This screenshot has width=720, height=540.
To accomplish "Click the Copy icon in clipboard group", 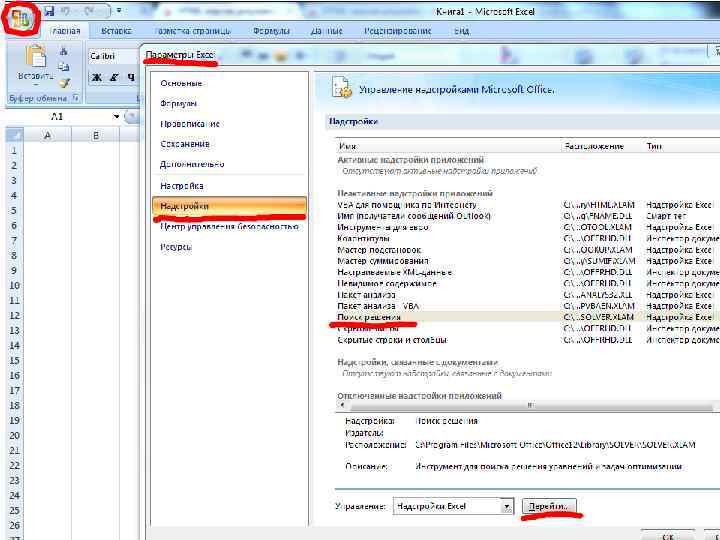I will pos(63,67).
